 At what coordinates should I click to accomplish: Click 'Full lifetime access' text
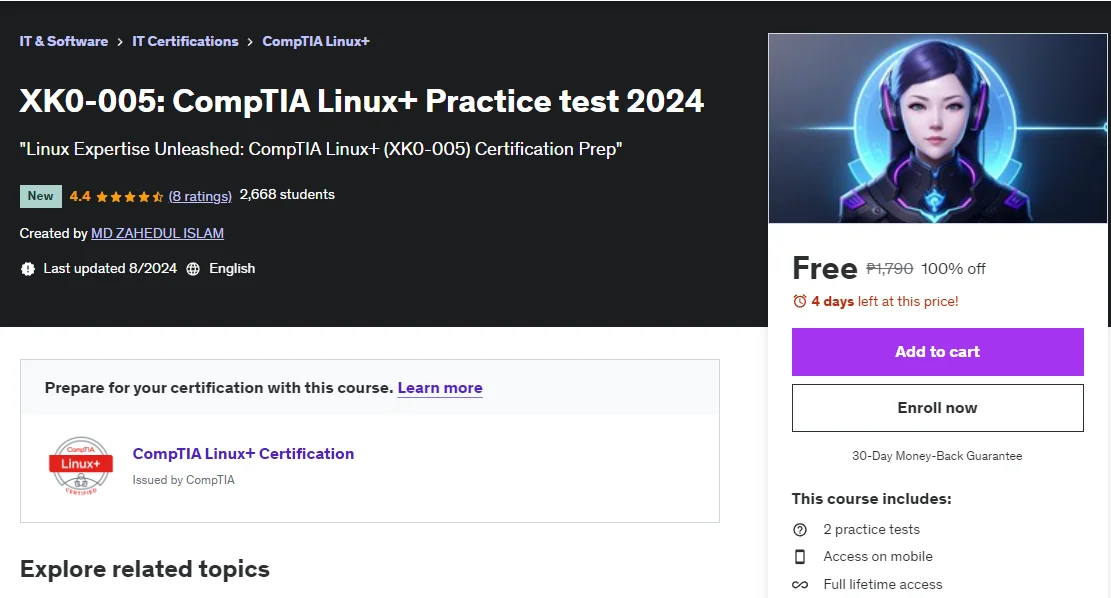tap(883, 585)
